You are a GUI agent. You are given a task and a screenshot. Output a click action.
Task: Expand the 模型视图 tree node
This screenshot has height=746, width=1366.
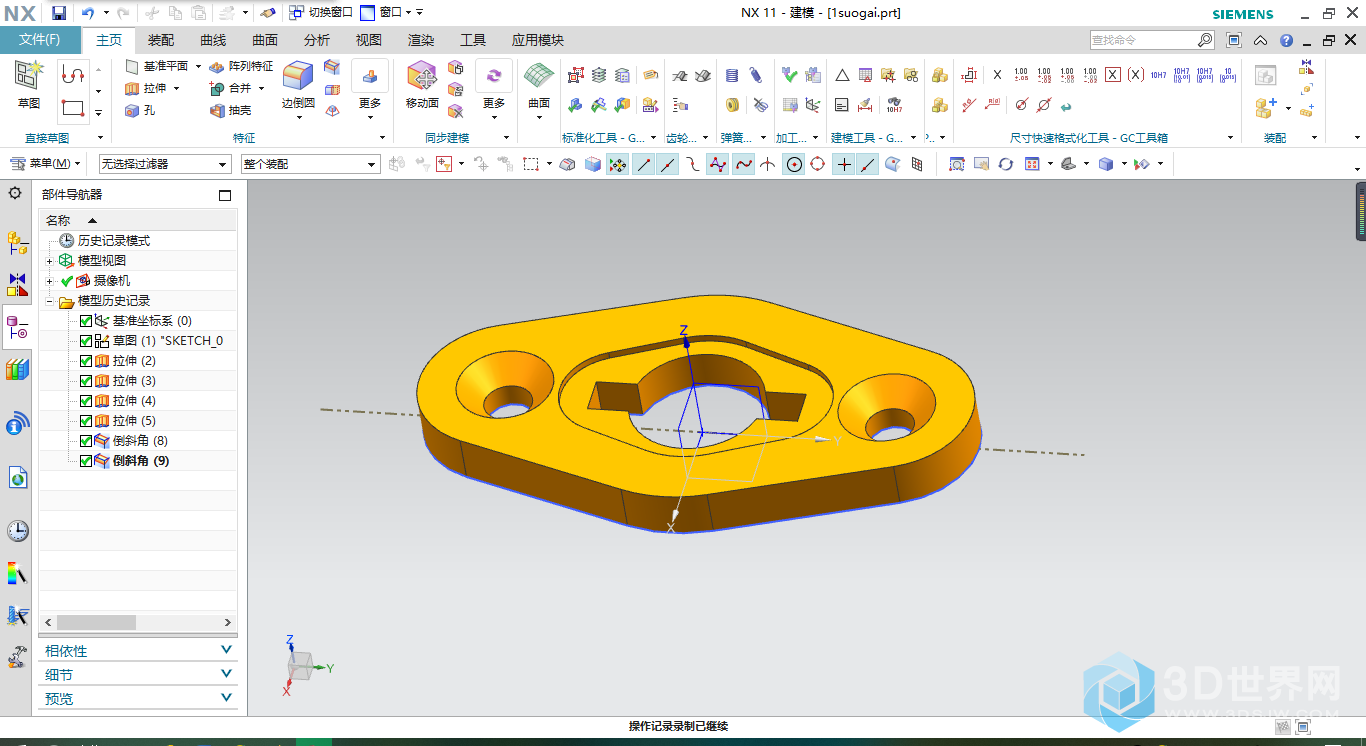click(x=50, y=261)
